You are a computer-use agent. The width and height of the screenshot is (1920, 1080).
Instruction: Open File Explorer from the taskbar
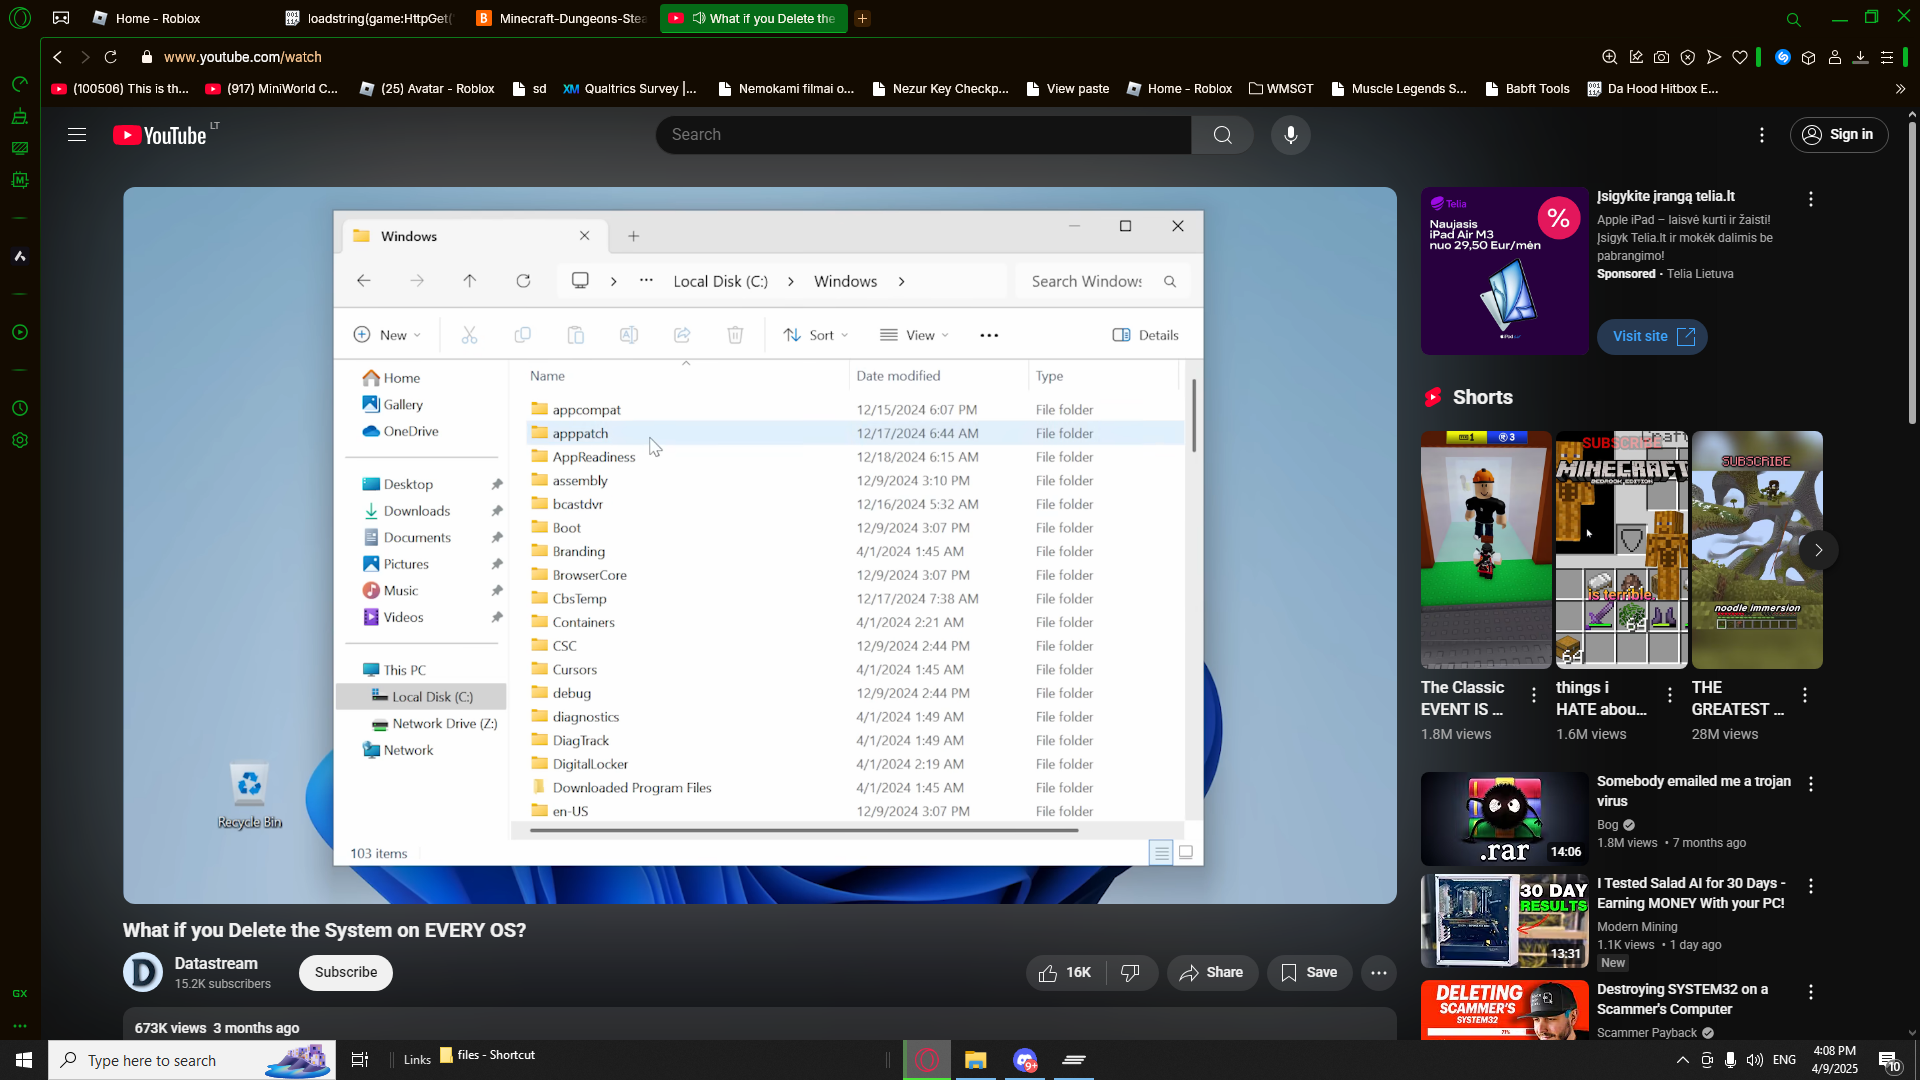click(x=975, y=1060)
